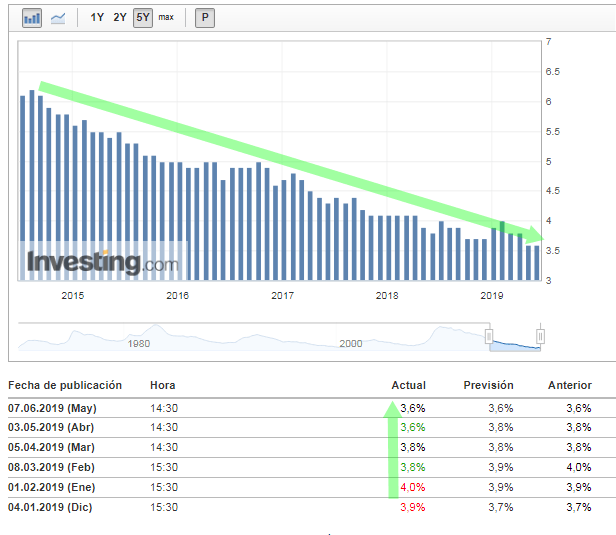Show the max time range

[x=166, y=18]
